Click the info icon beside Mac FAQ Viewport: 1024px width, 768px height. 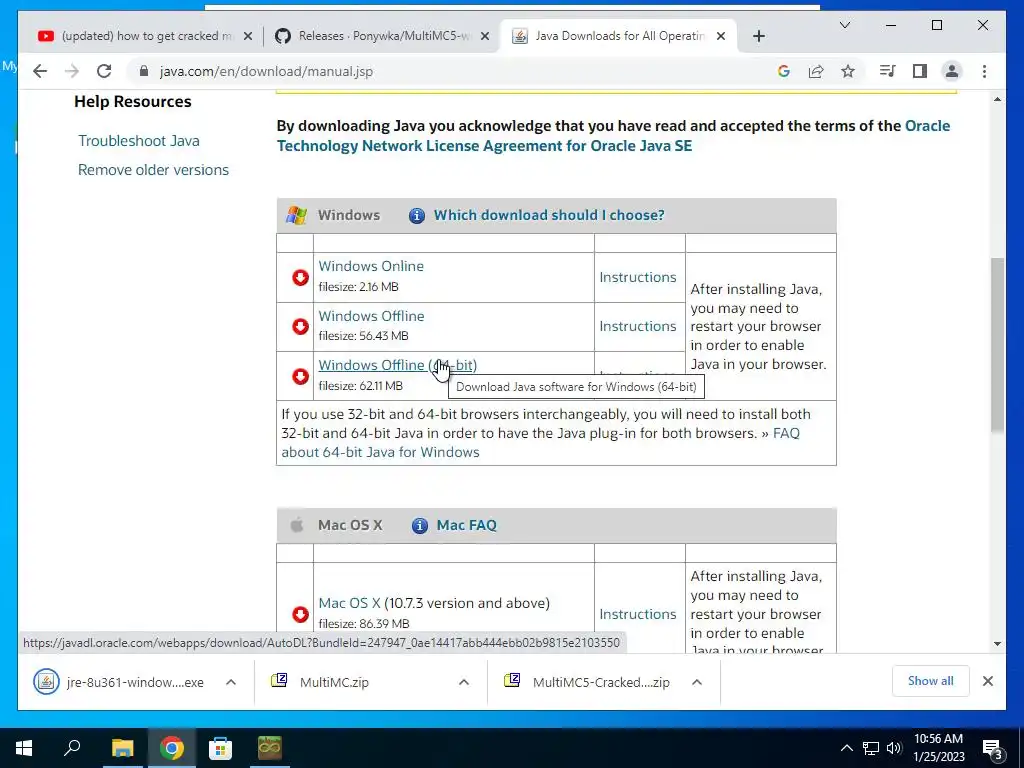(x=420, y=526)
